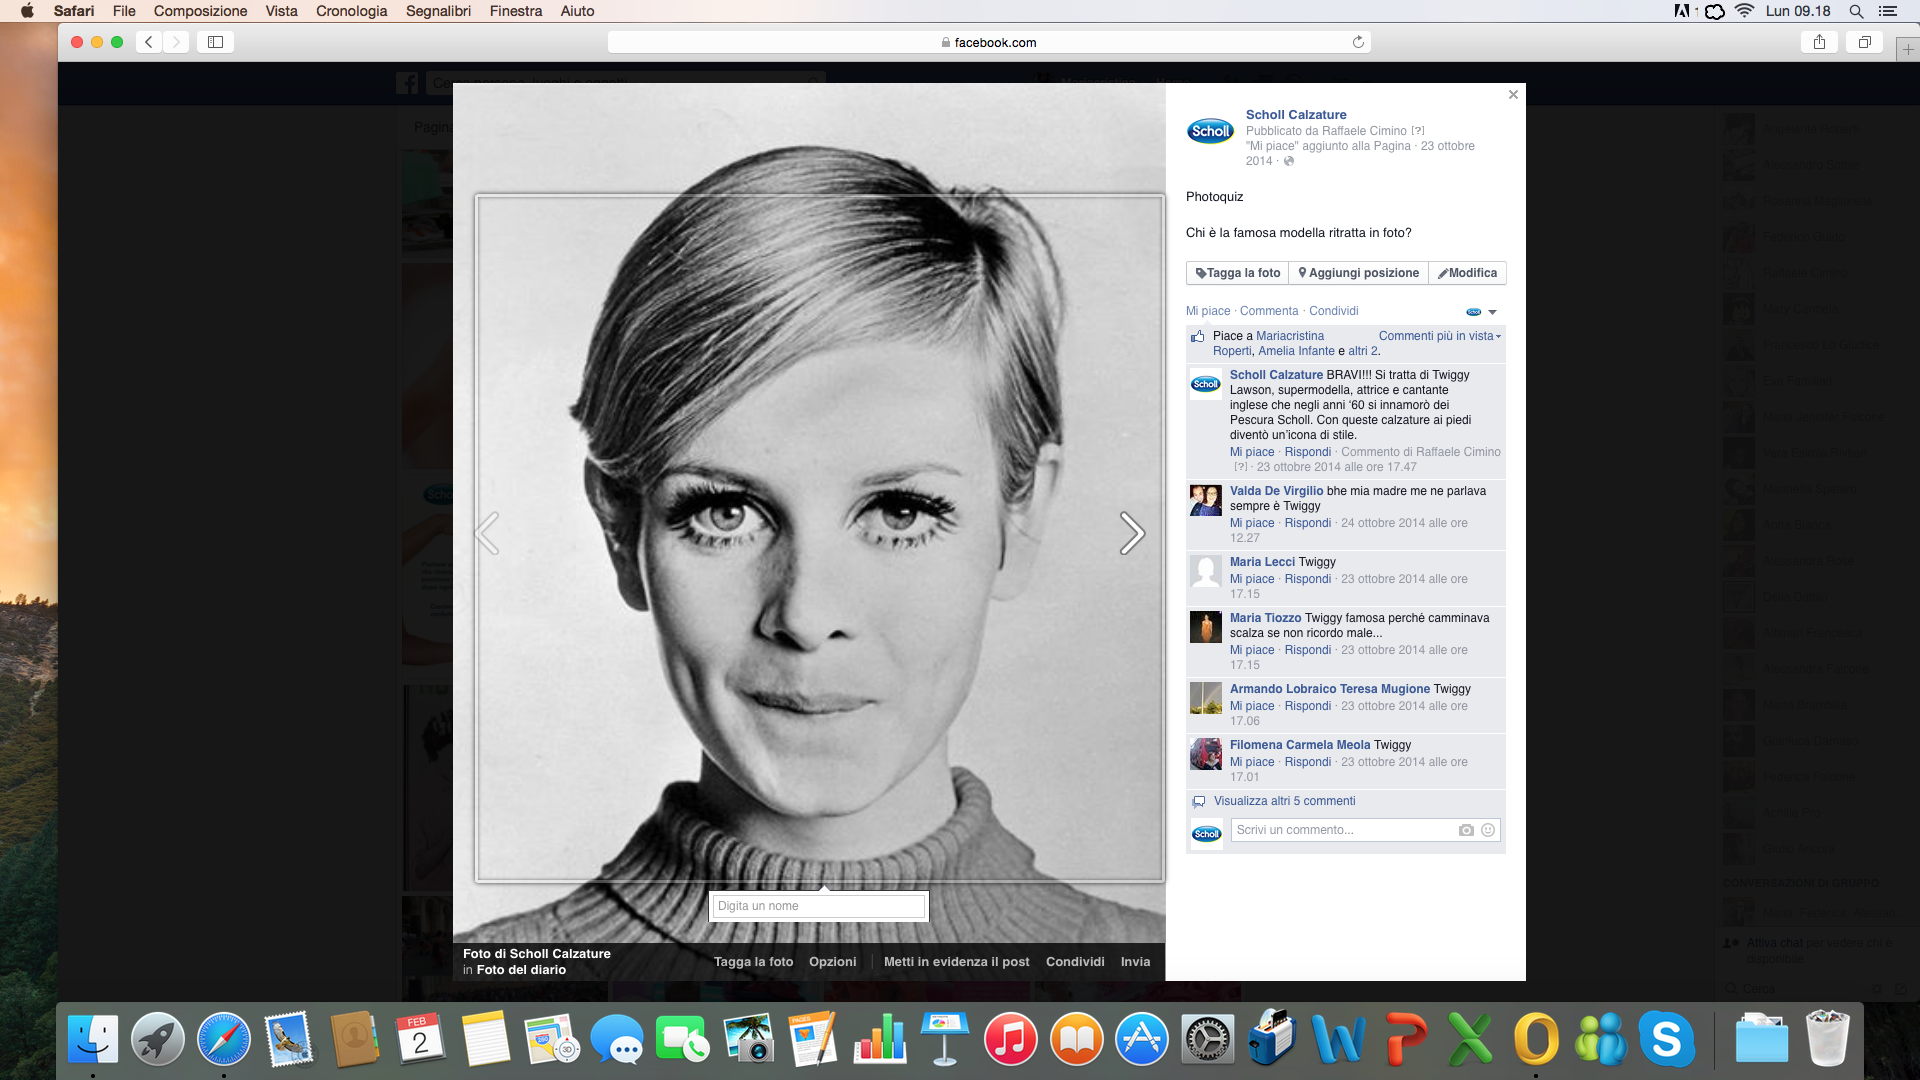The image size is (1920, 1080).
Task: Click the Condividi link under the post
Action: [1334, 311]
